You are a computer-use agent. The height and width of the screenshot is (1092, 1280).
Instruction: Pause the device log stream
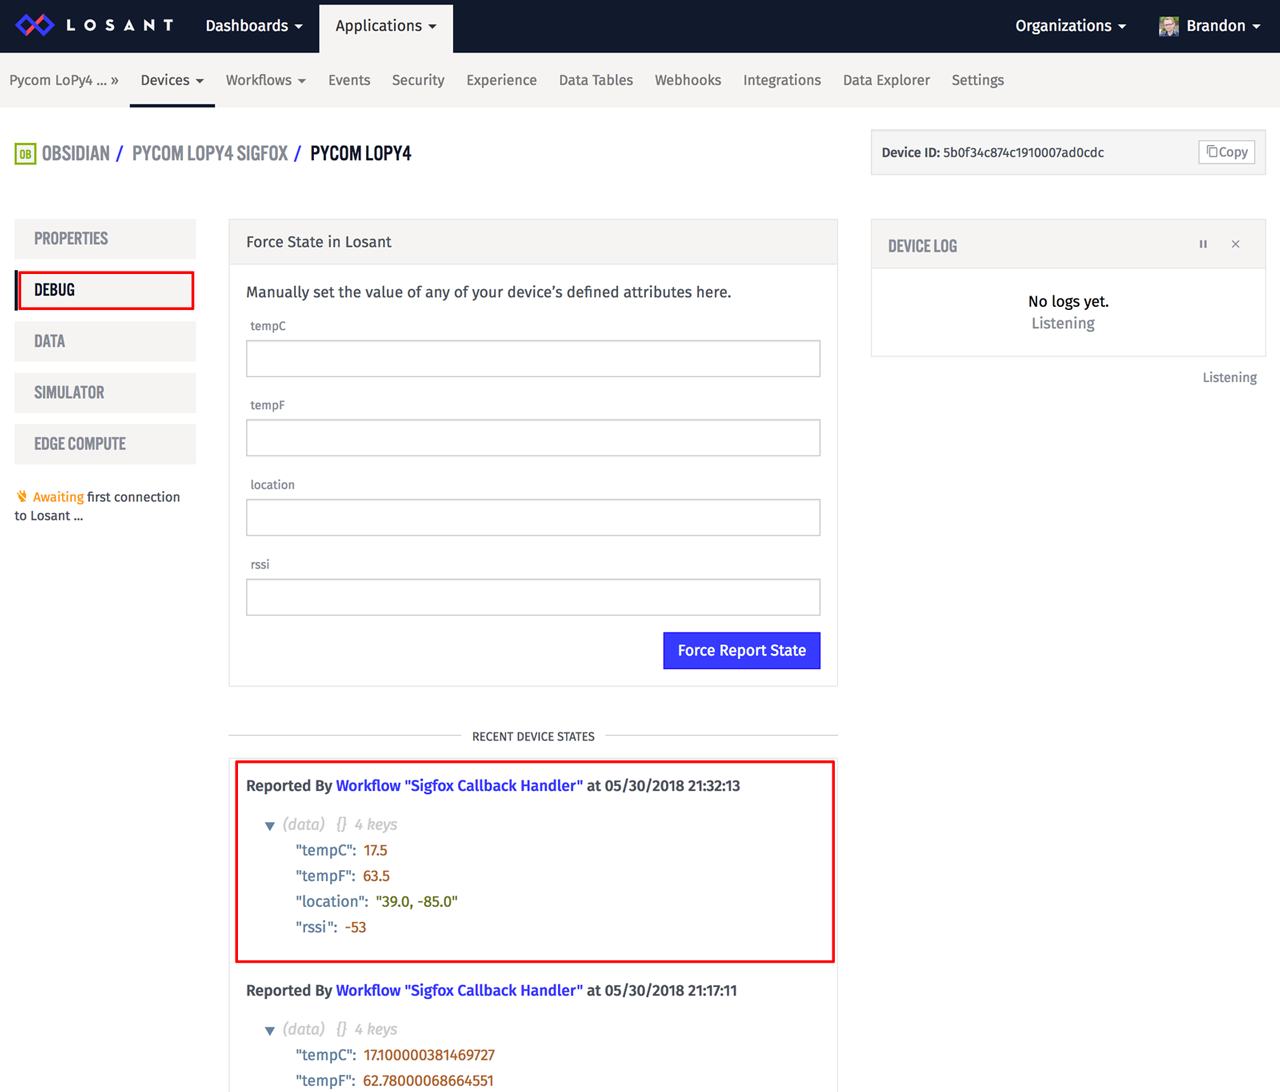click(1203, 245)
